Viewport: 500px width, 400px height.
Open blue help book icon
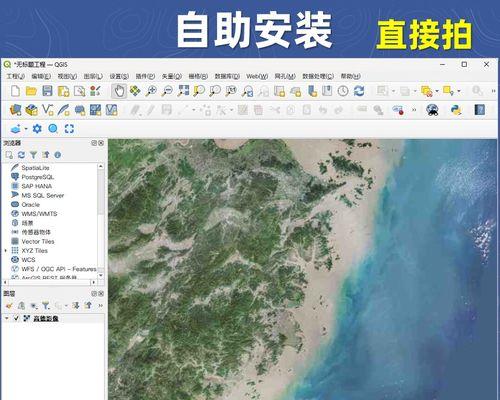[x=479, y=110]
